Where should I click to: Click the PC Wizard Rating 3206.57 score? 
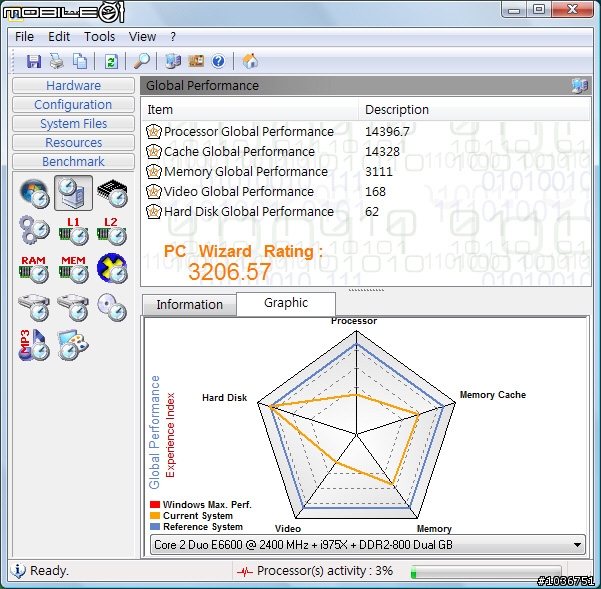230,272
